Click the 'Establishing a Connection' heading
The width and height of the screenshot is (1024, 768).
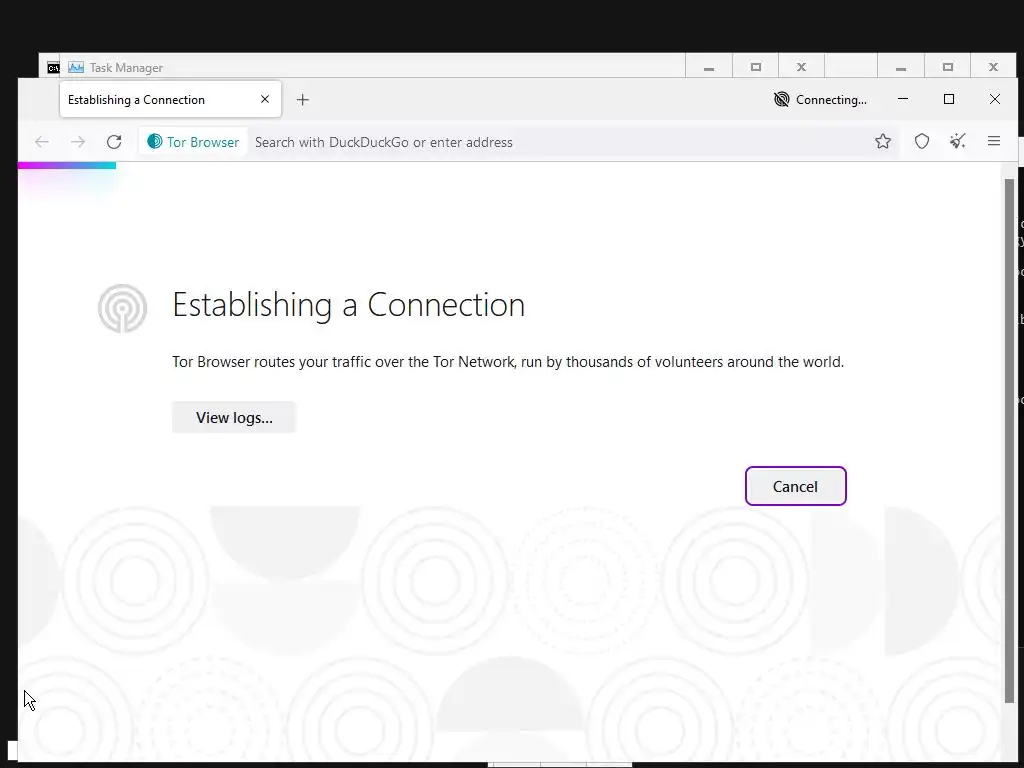coord(349,305)
